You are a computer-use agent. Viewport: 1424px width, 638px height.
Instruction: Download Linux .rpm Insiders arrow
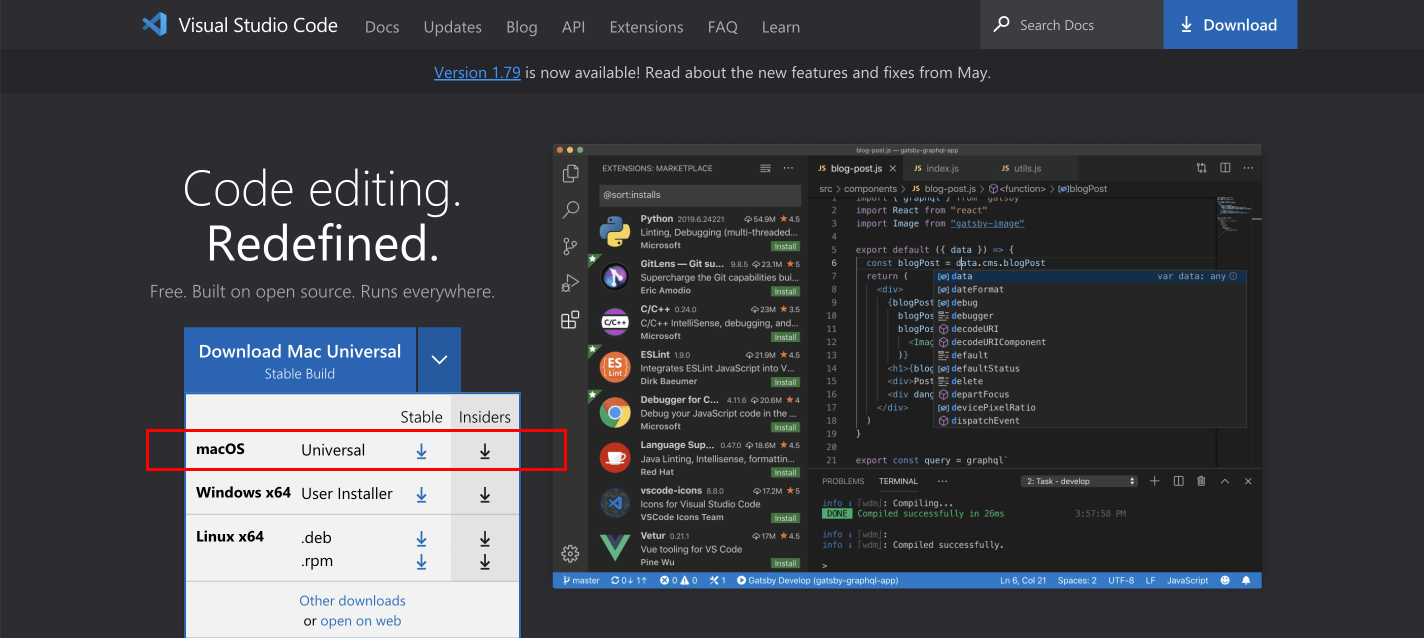(x=485, y=562)
